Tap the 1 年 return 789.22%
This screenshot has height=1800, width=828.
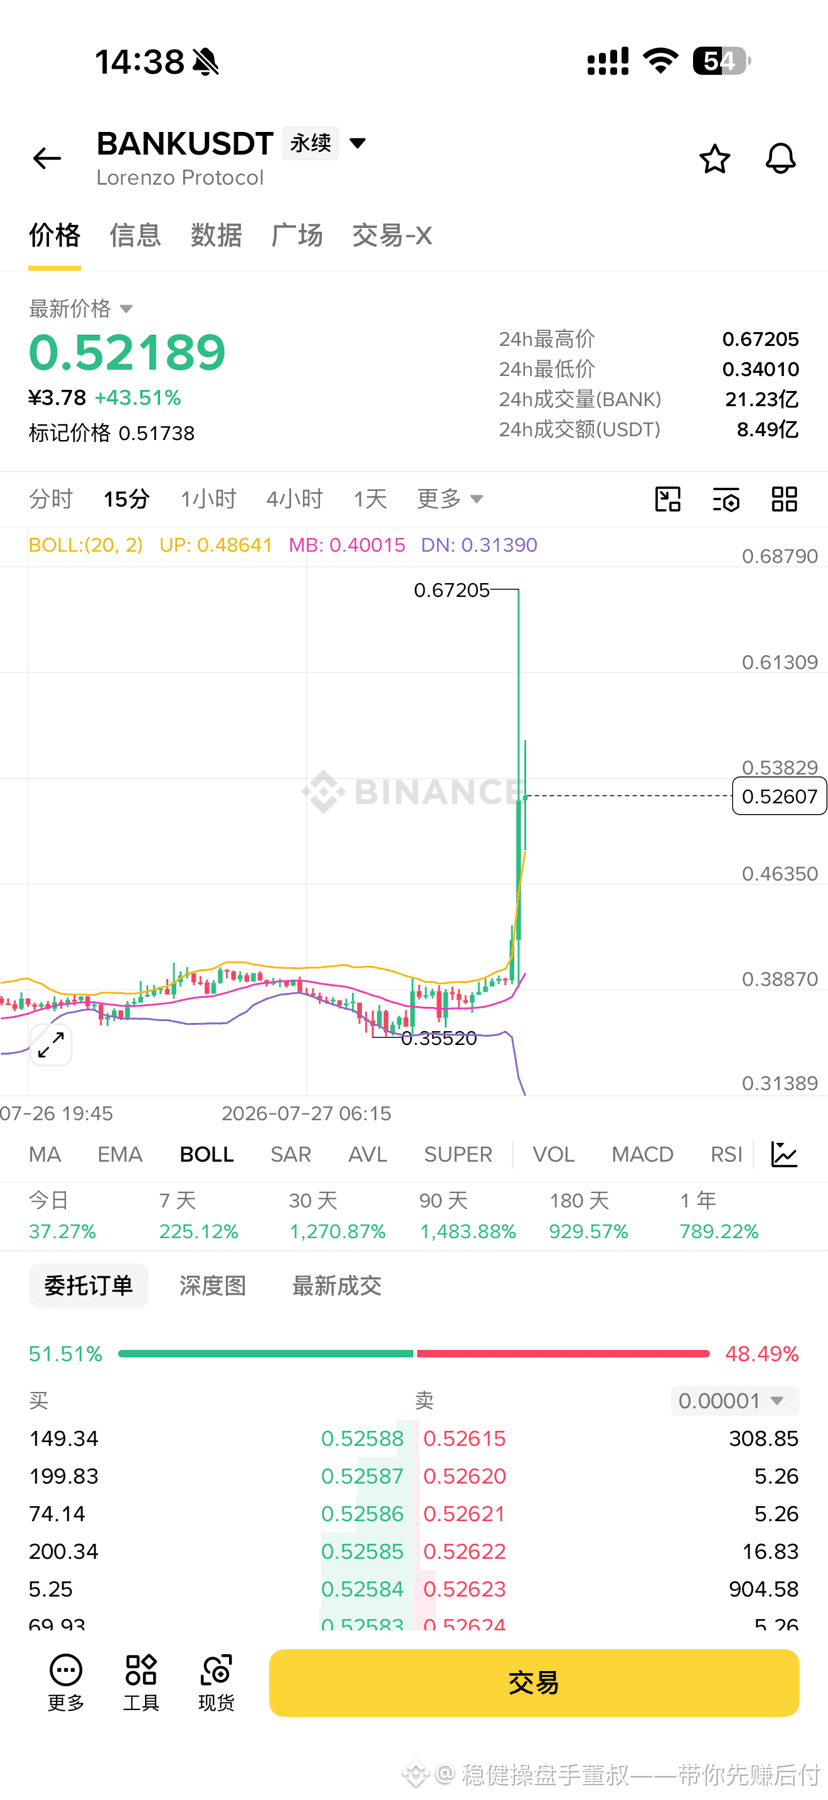719,1232
